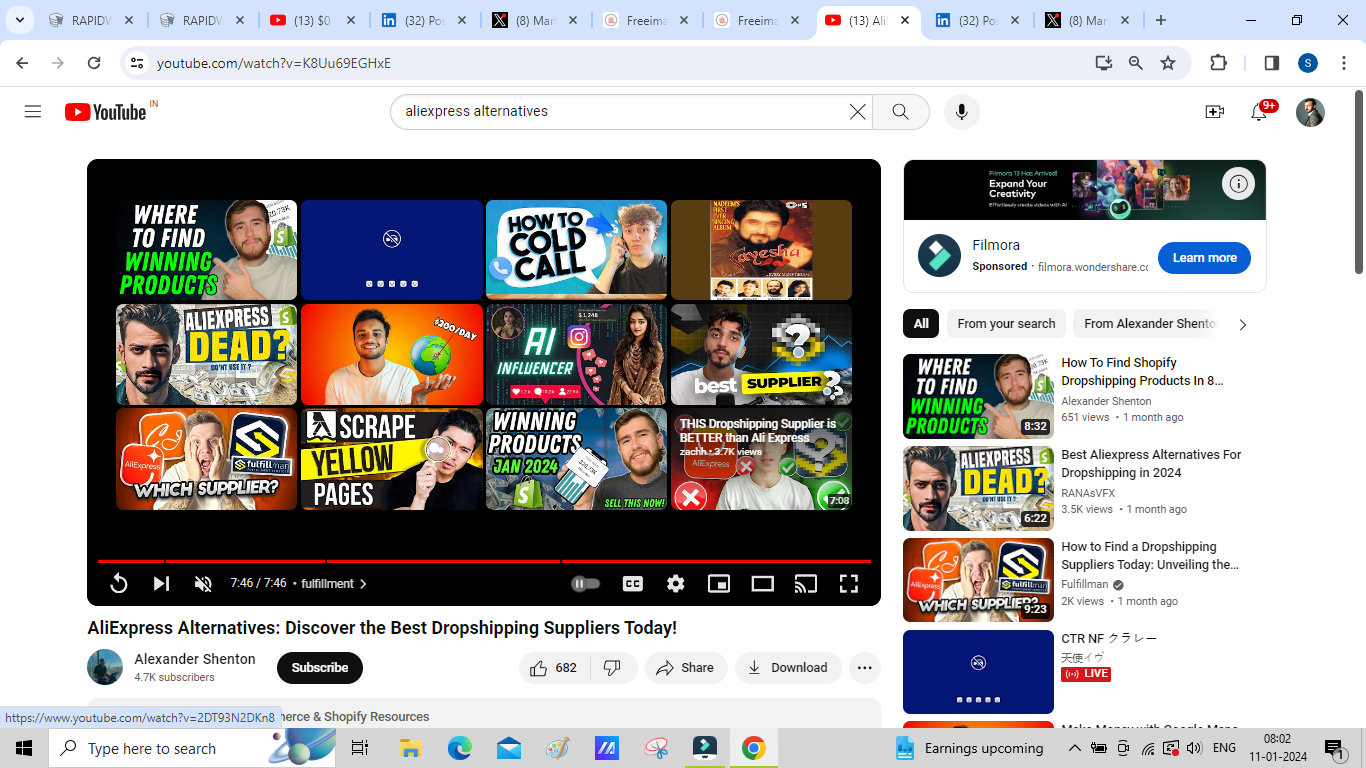Clear the search box text

click(857, 112)
